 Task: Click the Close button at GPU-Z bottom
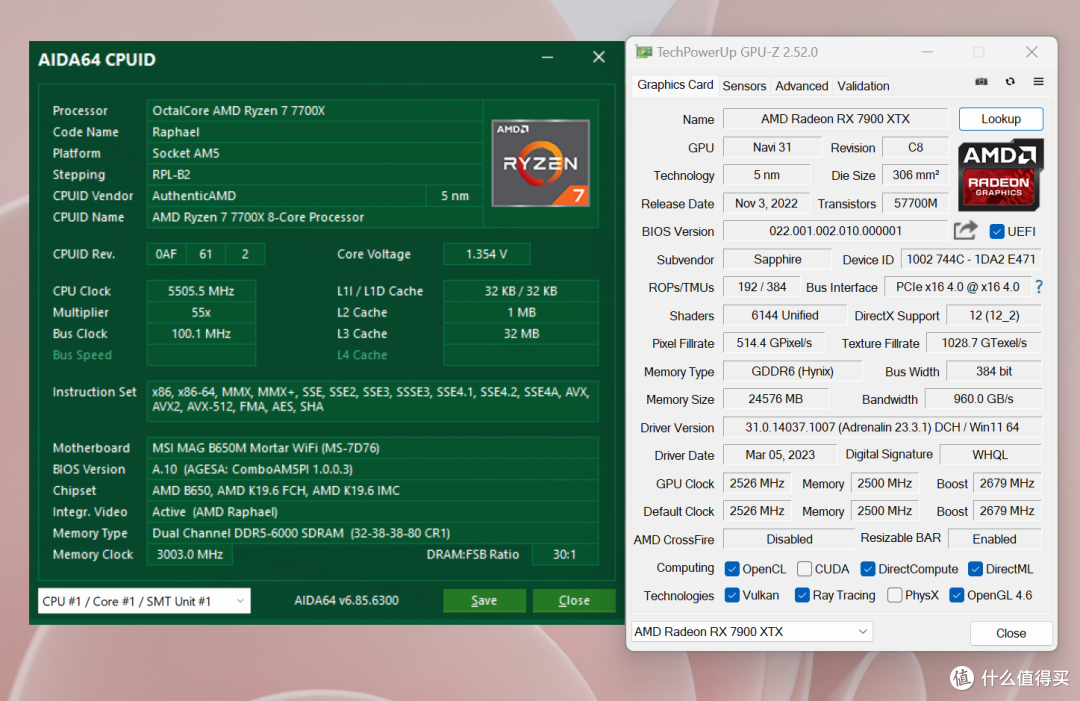(x=1010, y=634)
